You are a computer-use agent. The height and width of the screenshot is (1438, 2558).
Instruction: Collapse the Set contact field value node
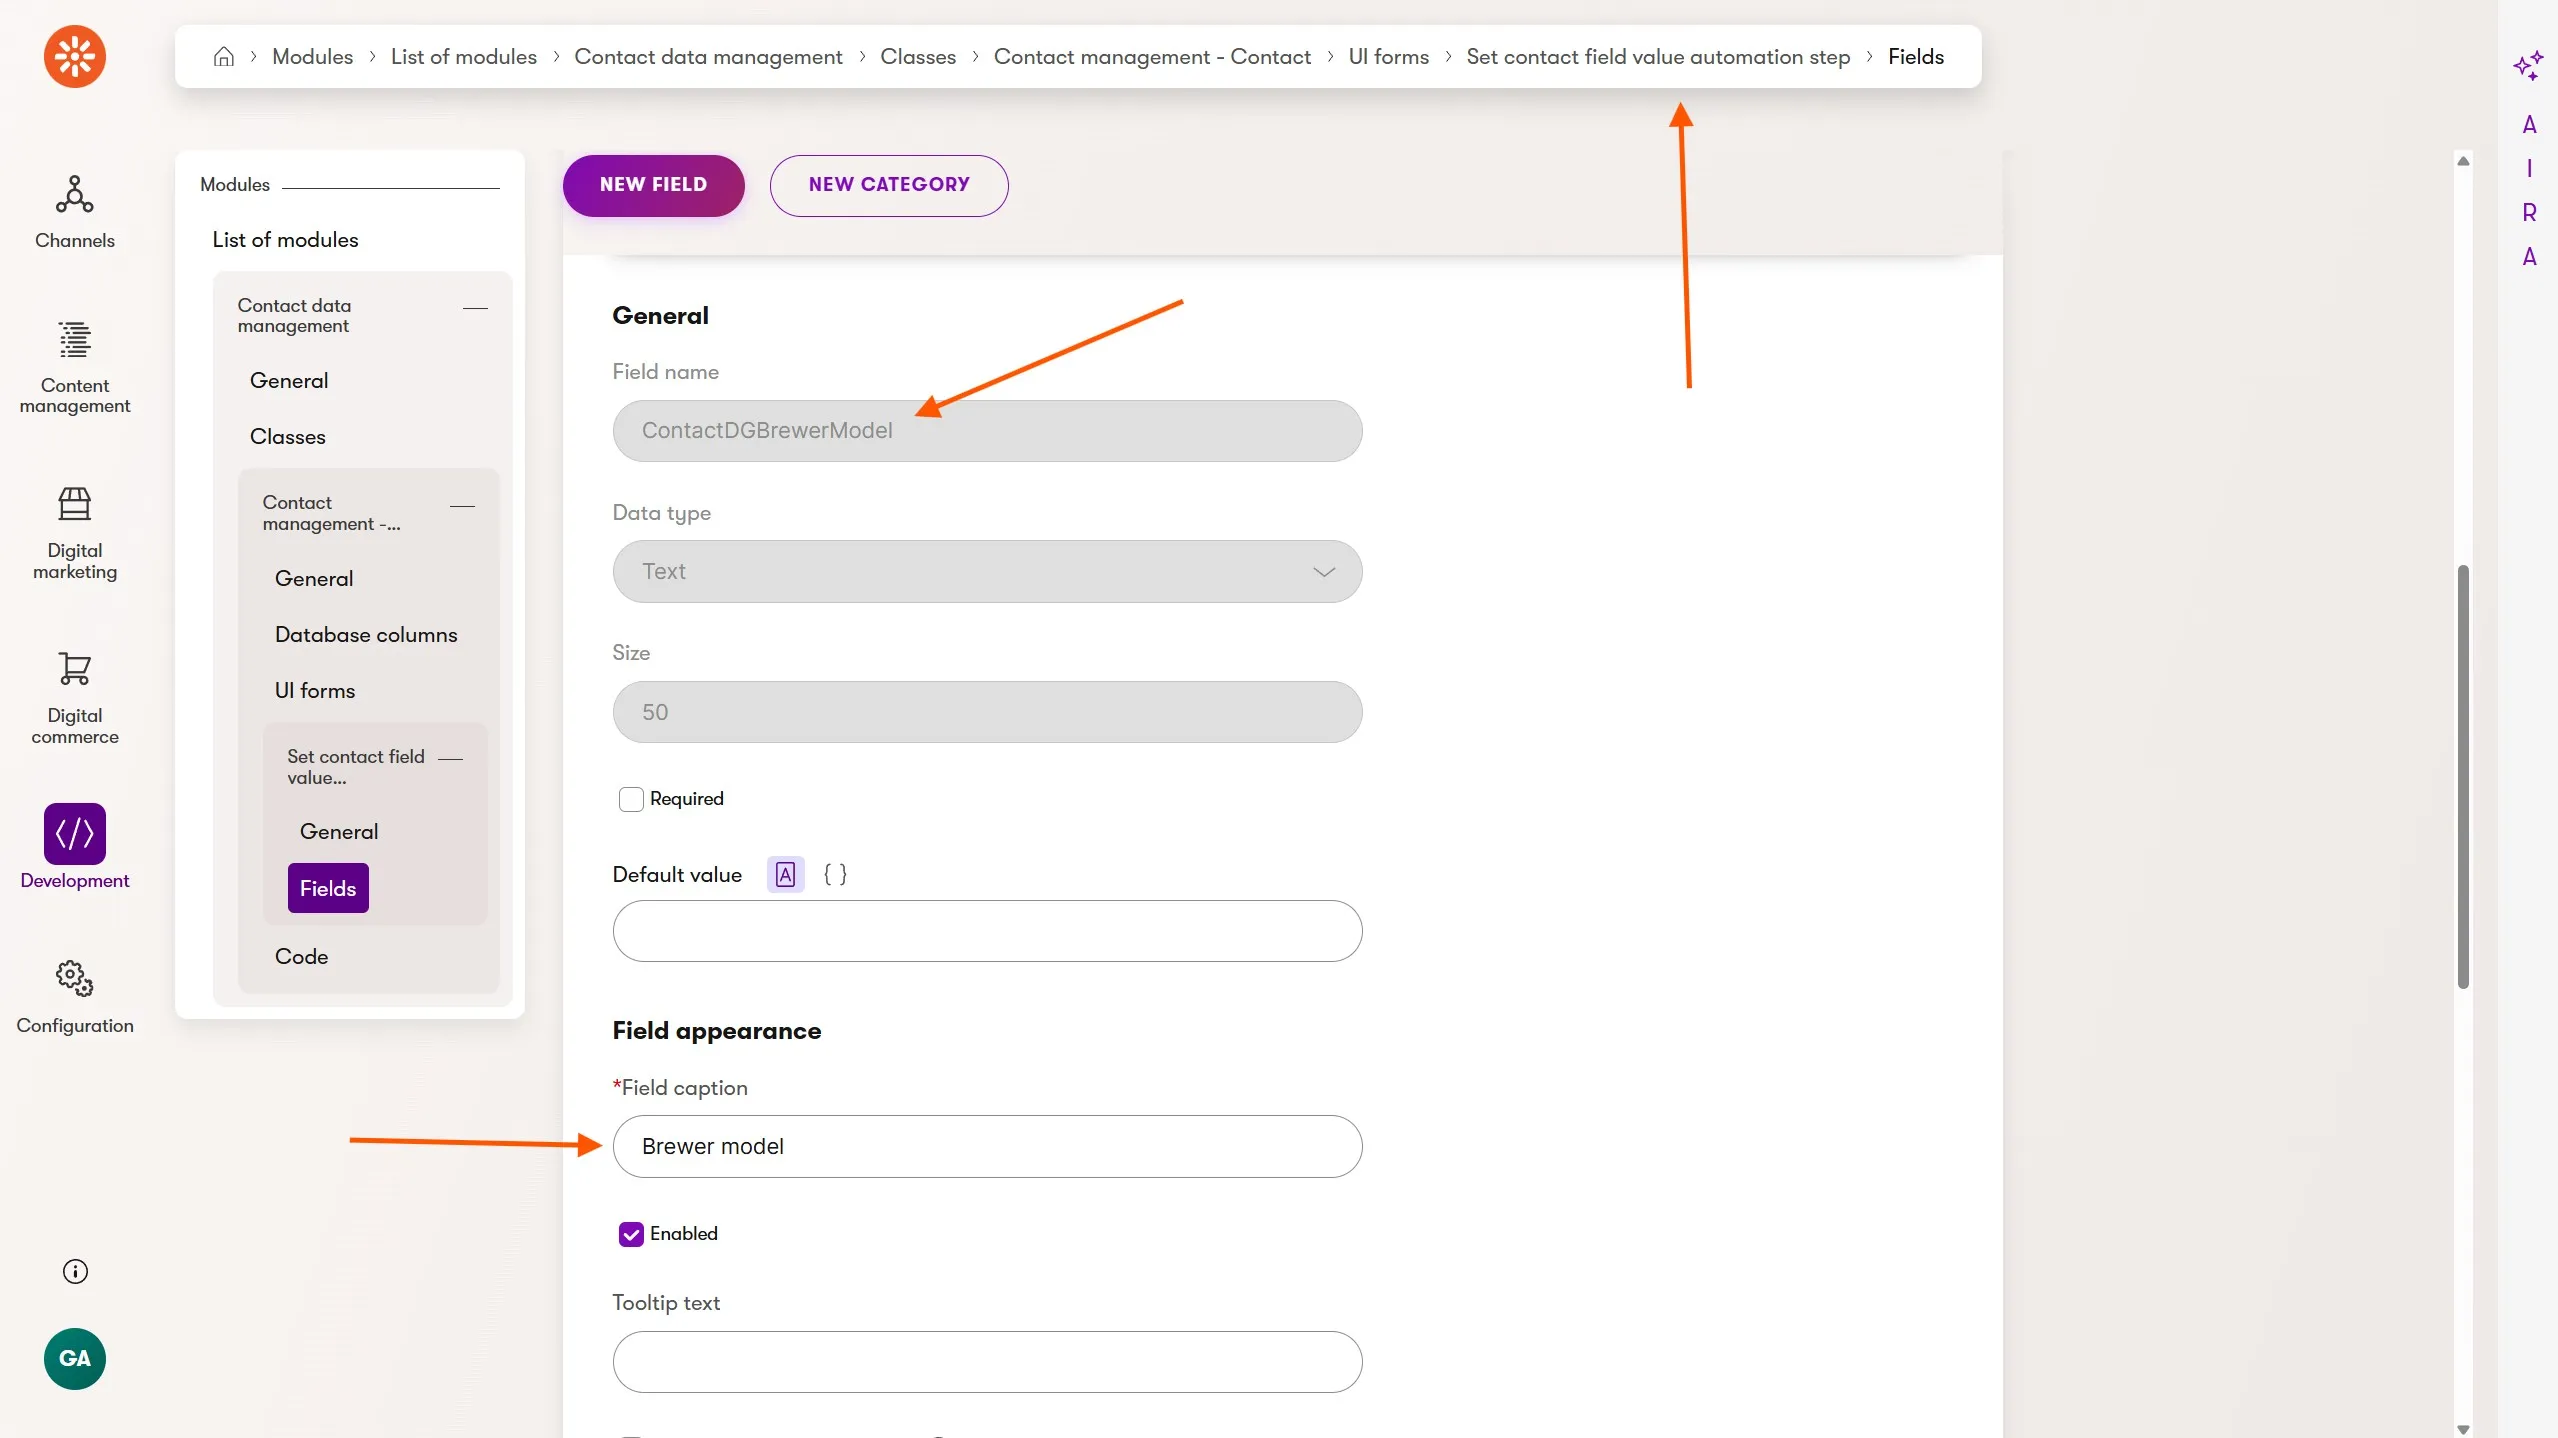click(x=451, y=759)
